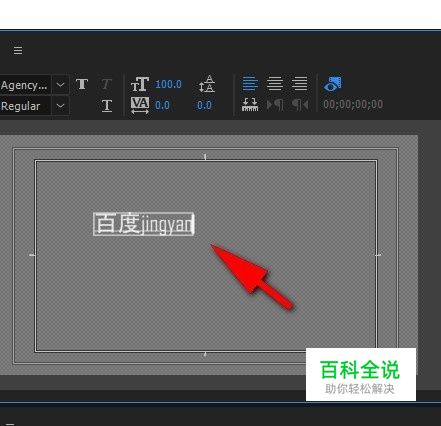Select the 百度jingyan text box
Viewport: 441px width, 426px height.
pyautogui.click(x=144, y=224)
